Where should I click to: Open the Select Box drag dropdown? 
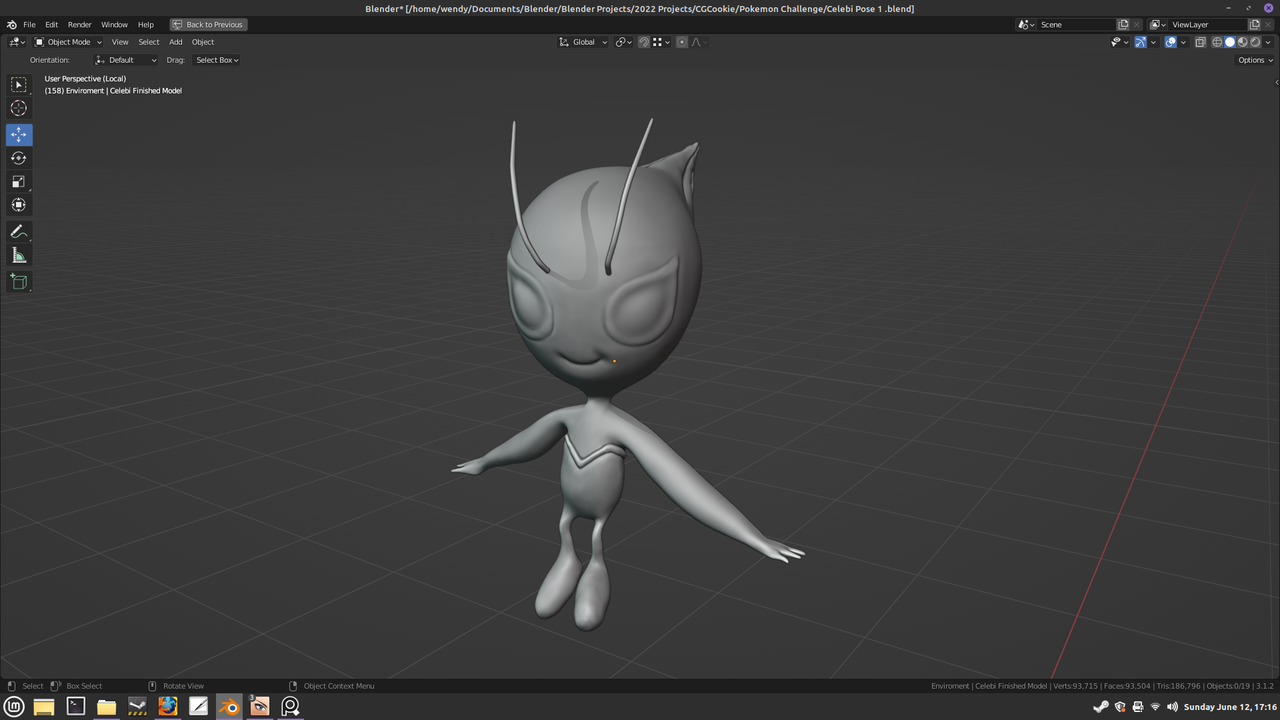tap(216, 59)
